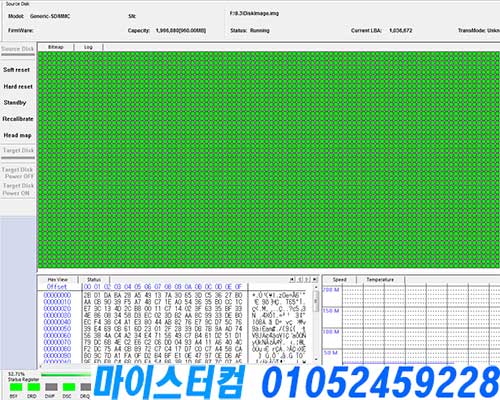Switch to the Speed graph tab
The image size is (500, 400).
click(x=339, y=279)
